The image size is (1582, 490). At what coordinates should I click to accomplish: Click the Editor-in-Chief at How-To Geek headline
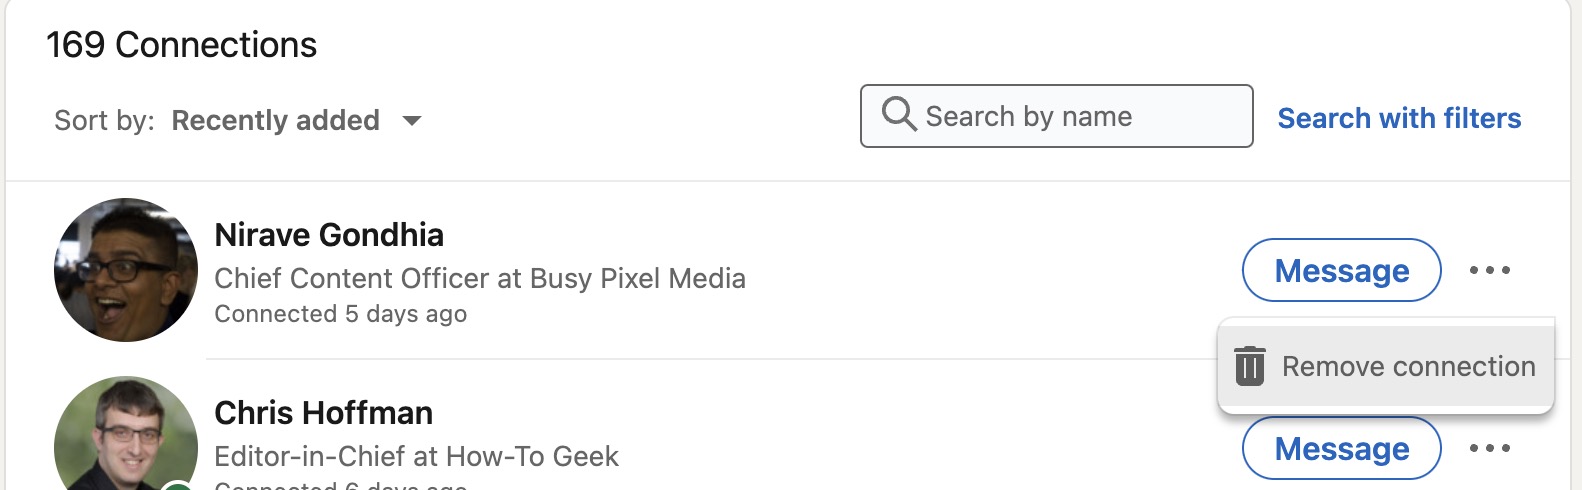pos(416,456)
